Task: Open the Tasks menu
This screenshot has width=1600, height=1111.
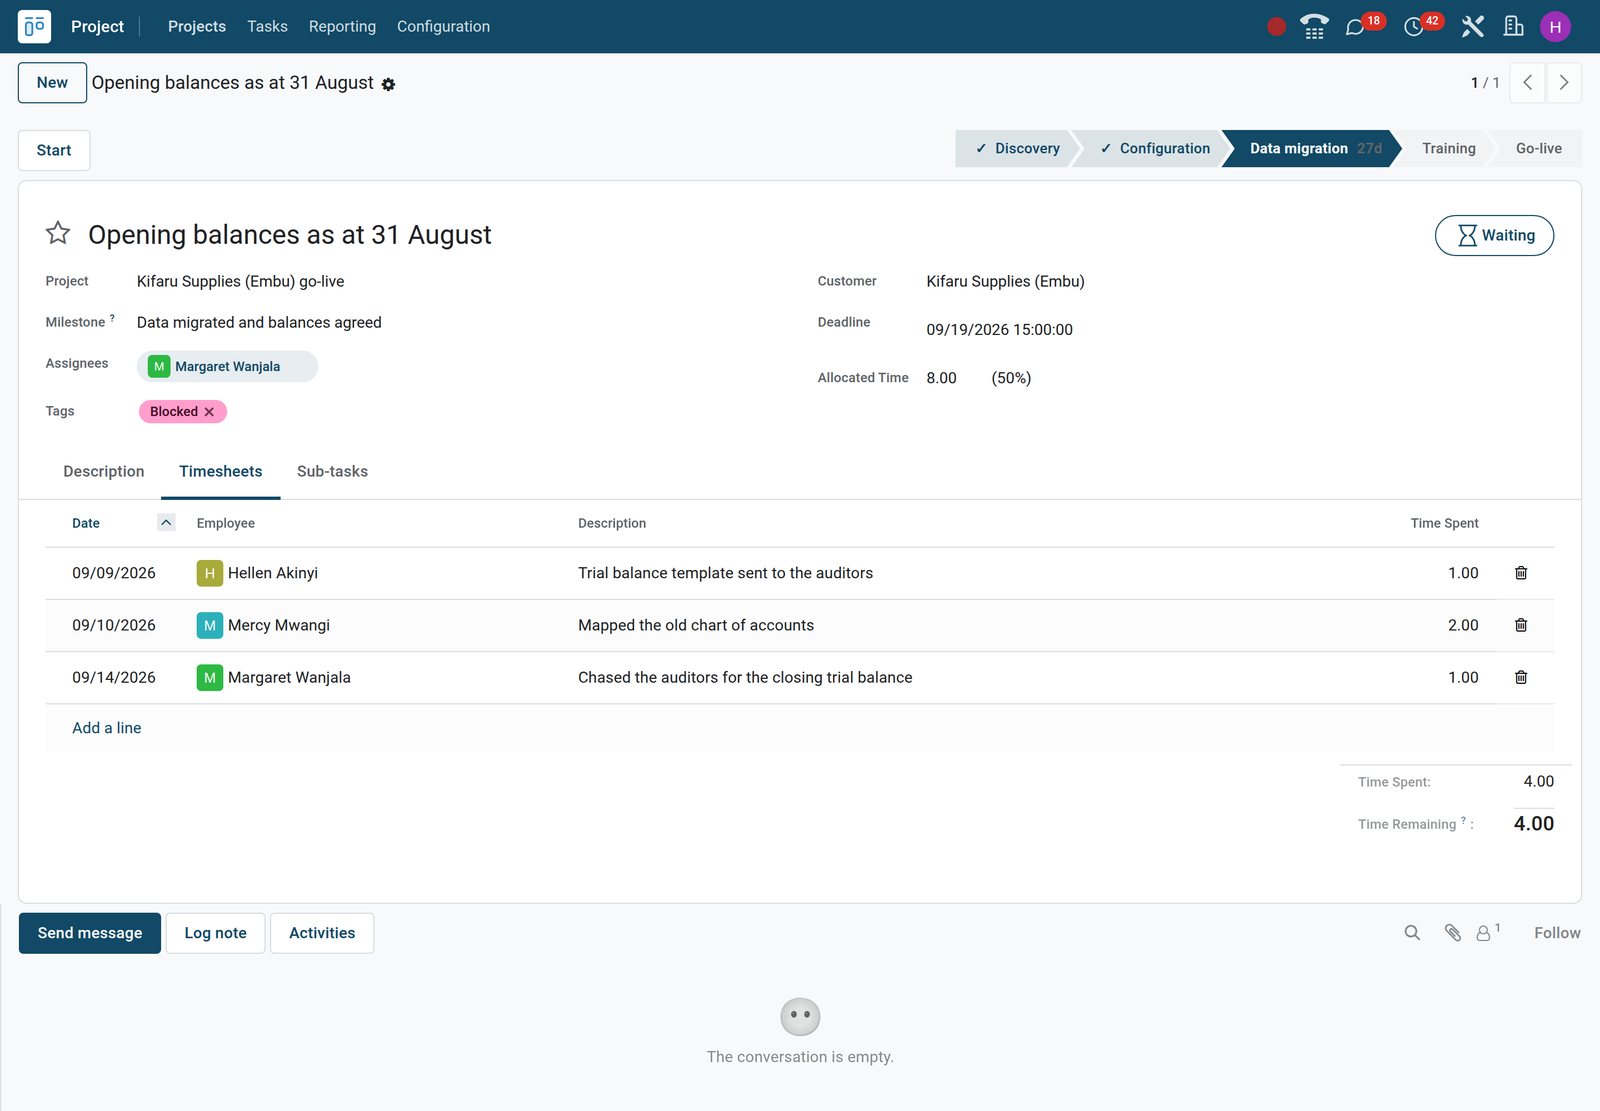Action: coord(267,27)
